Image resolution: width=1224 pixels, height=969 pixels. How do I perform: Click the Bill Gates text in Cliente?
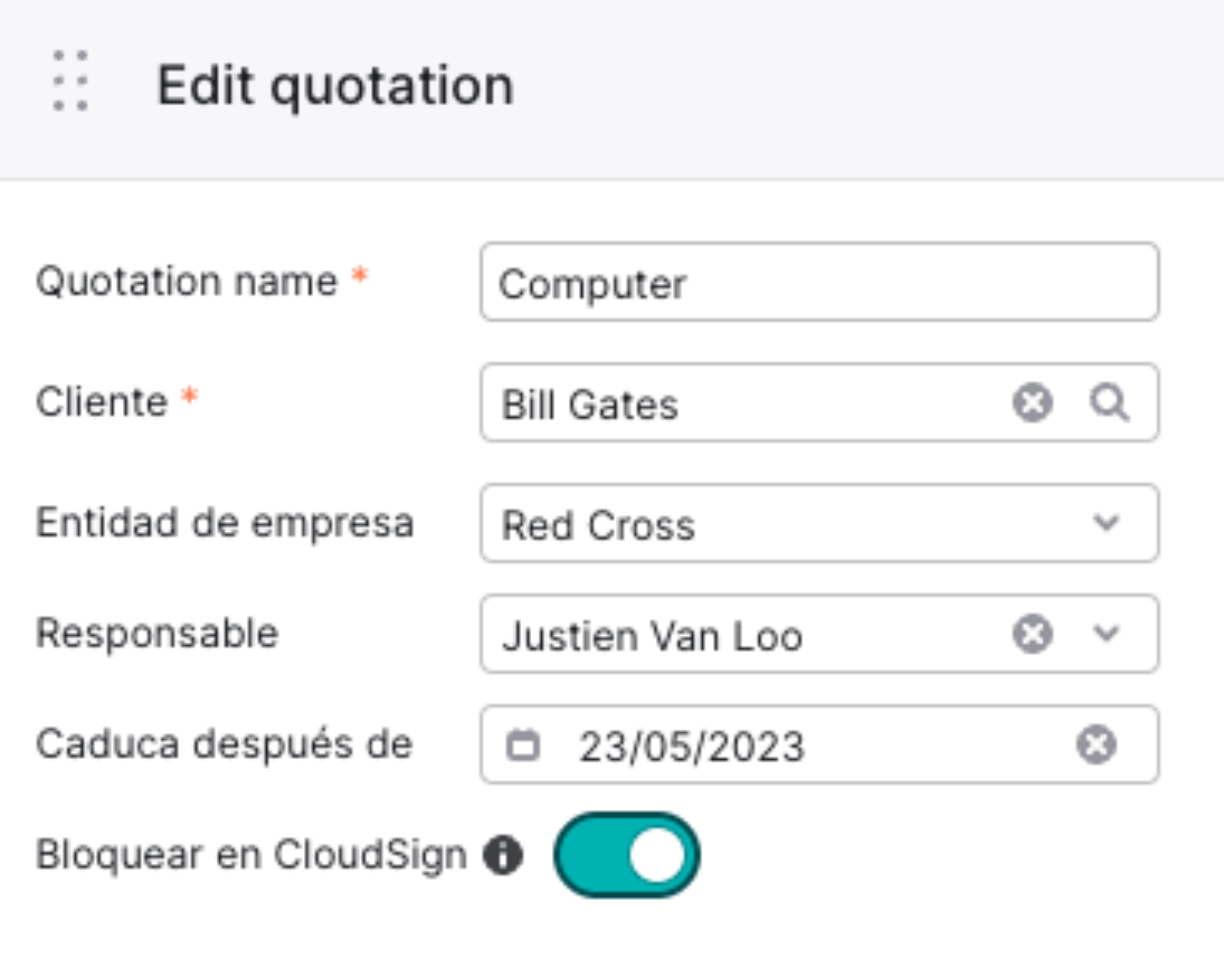[x=590, y=405]
